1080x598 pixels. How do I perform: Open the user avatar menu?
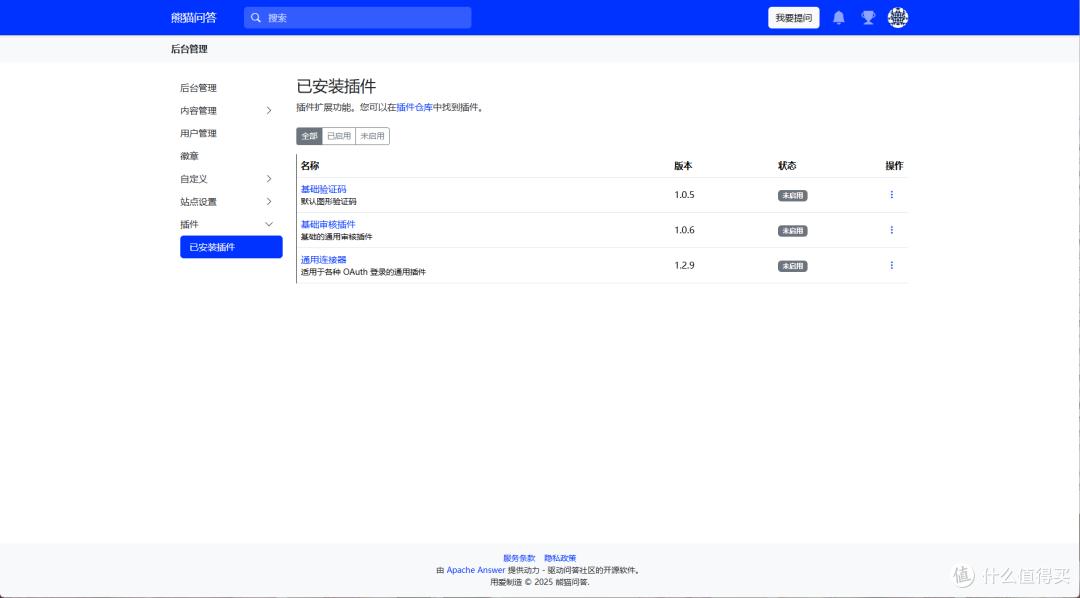click(897, 18)
